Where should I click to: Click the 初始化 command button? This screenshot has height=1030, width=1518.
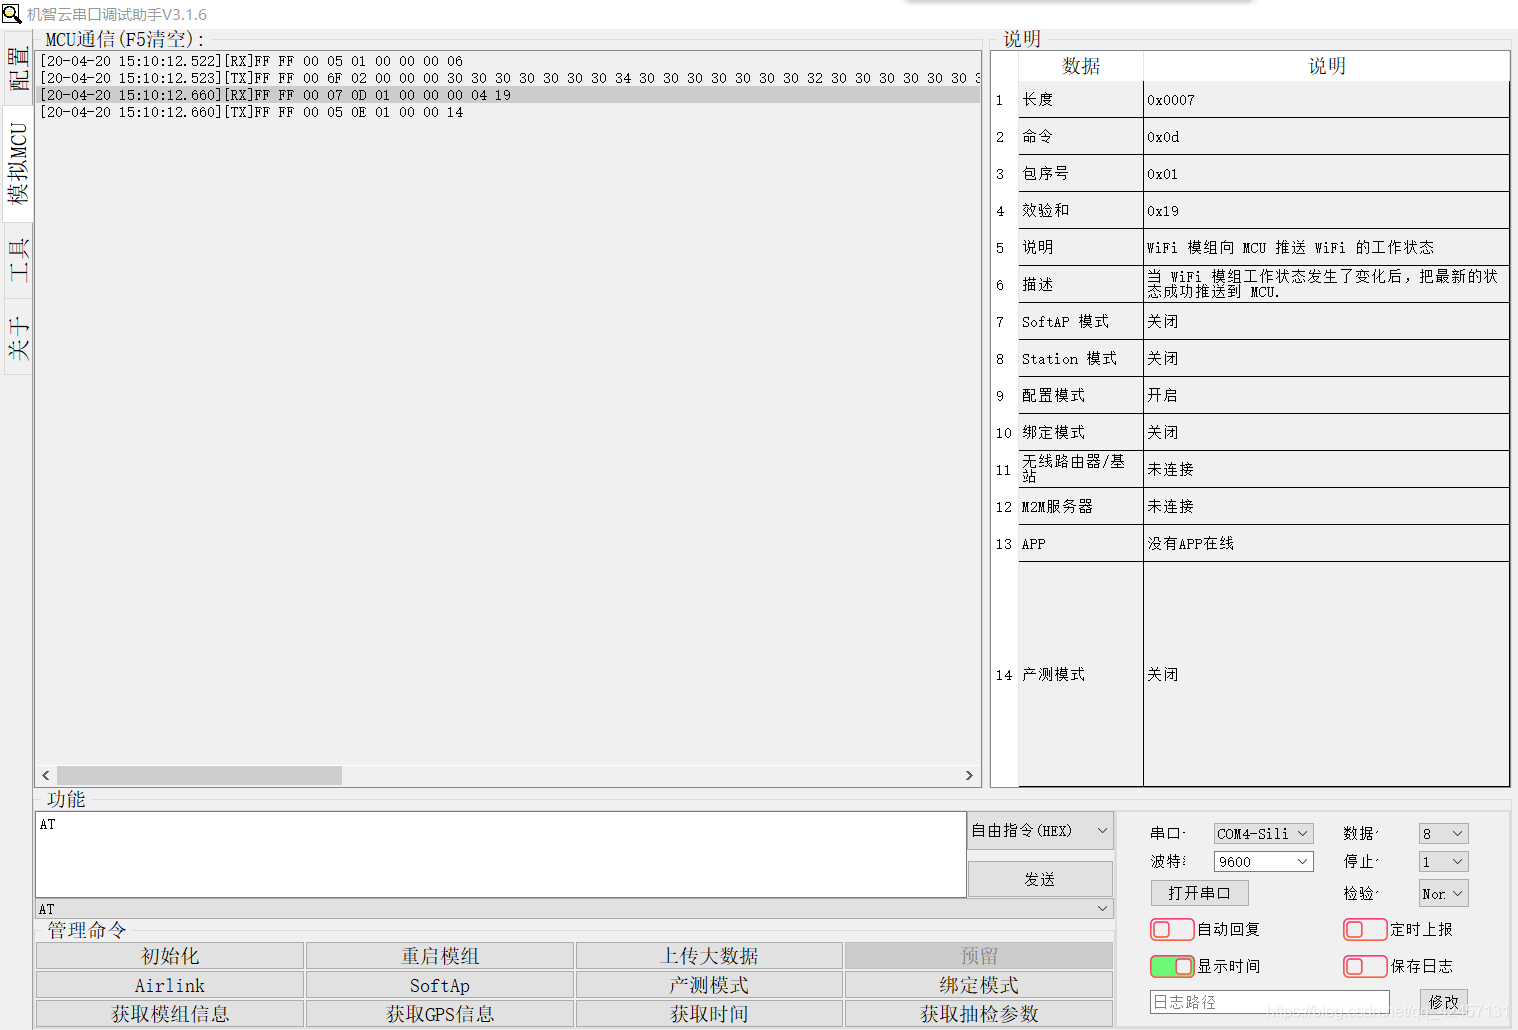(170, 956)
